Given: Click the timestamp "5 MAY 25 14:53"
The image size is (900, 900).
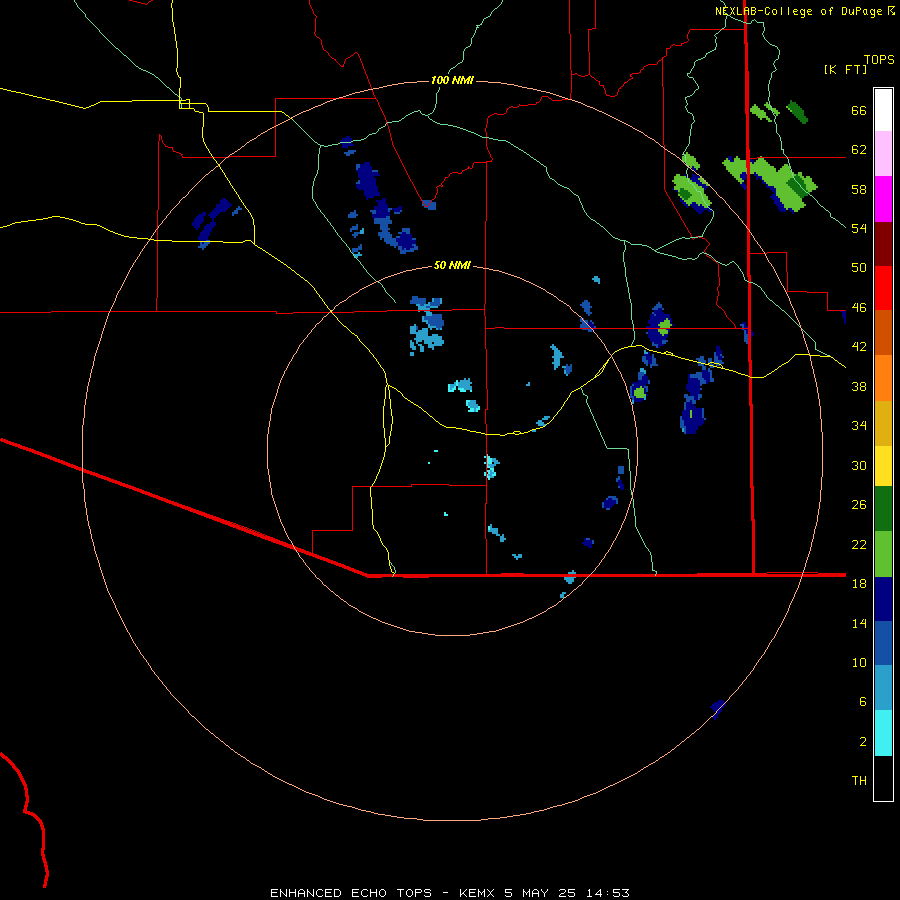Looking at the screenshot, I should pyautogui.click(x=567, y=893).
